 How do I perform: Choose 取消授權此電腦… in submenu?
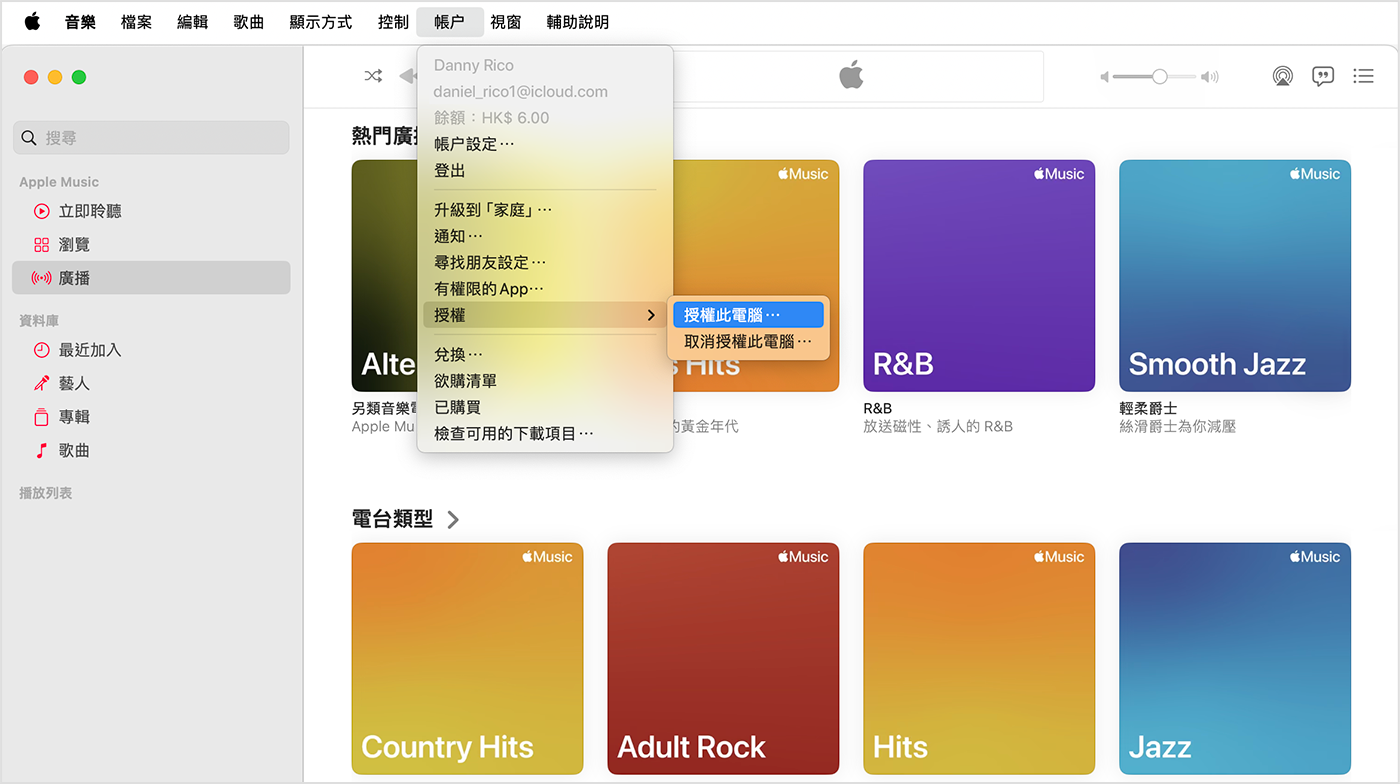point(748,341)
